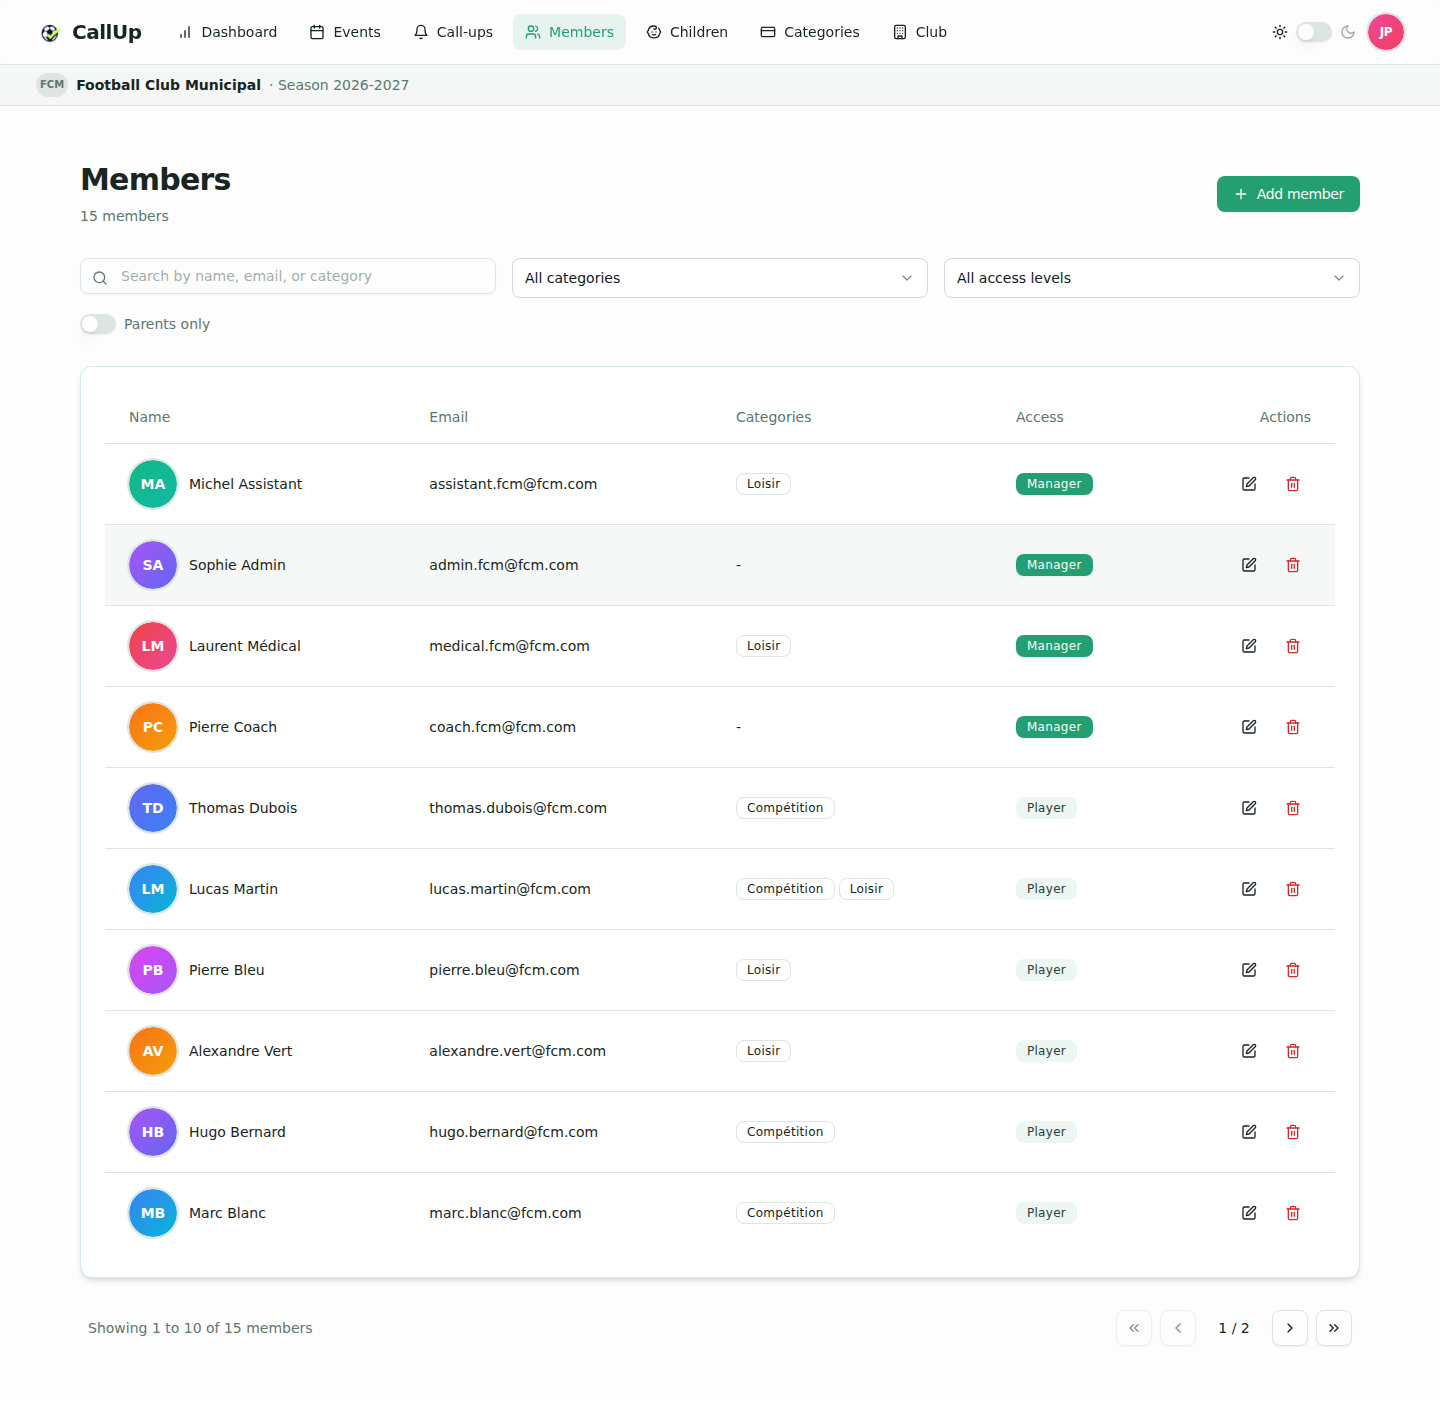
Task: Edit Hugo Bernard's member record
Action: coord(1249,1132)
